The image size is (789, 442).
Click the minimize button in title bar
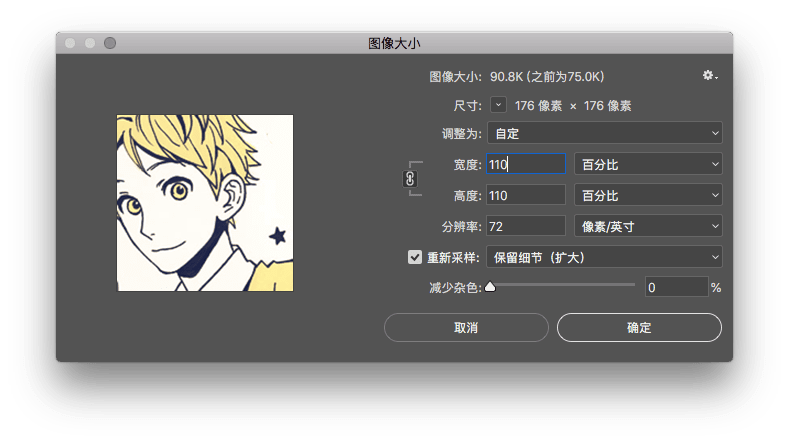tap(90, 44)
